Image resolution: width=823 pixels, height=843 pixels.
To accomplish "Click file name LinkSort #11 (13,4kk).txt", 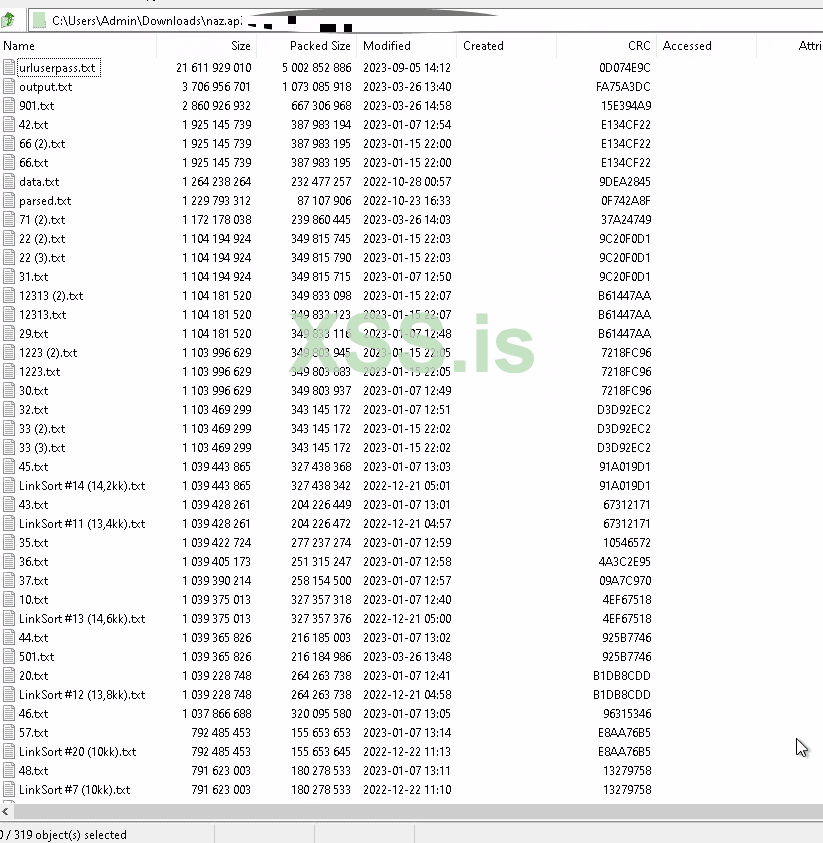I will coord(82,524).
